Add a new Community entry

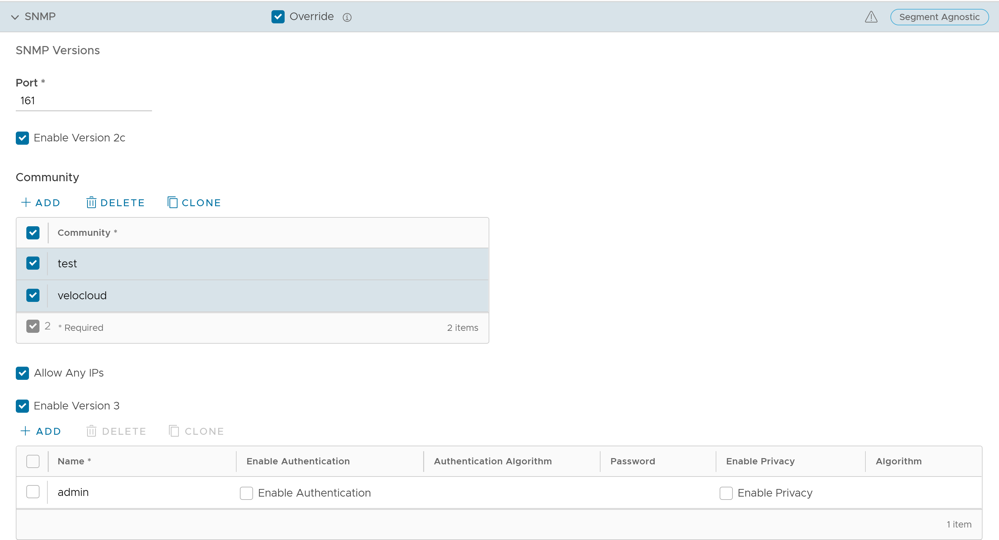41,203
